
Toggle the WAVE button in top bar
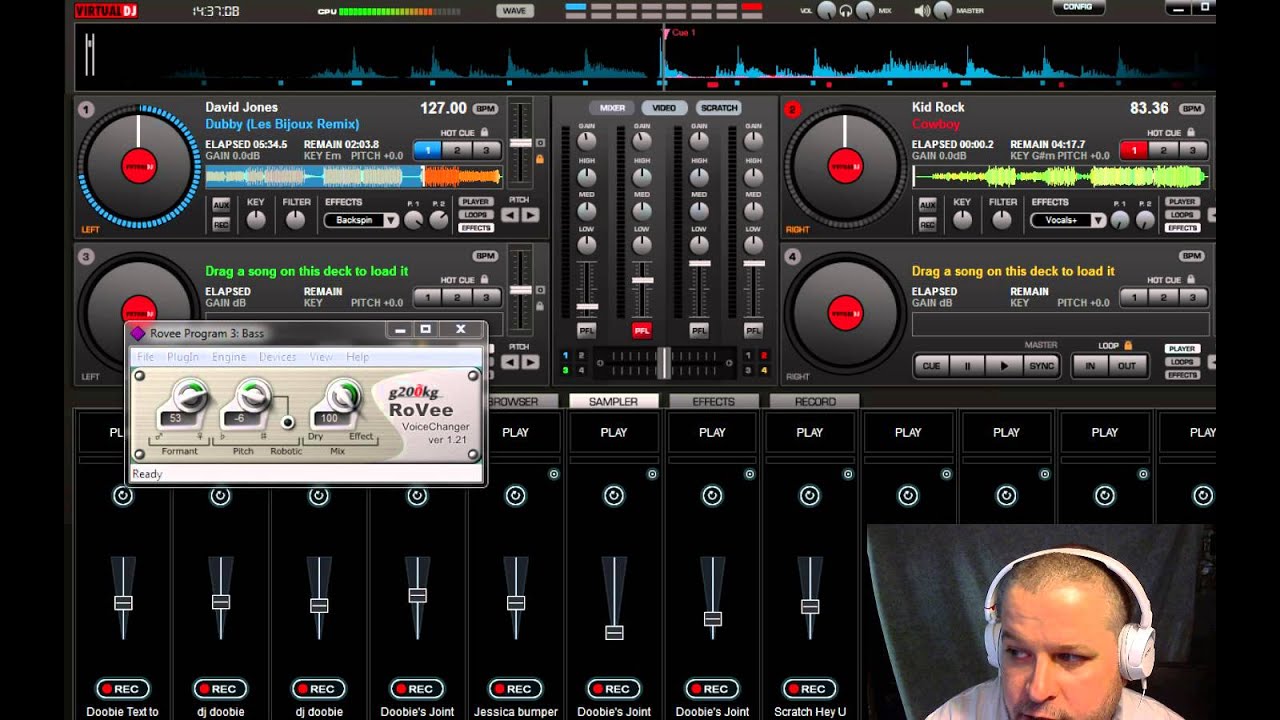tap(514, 11)
